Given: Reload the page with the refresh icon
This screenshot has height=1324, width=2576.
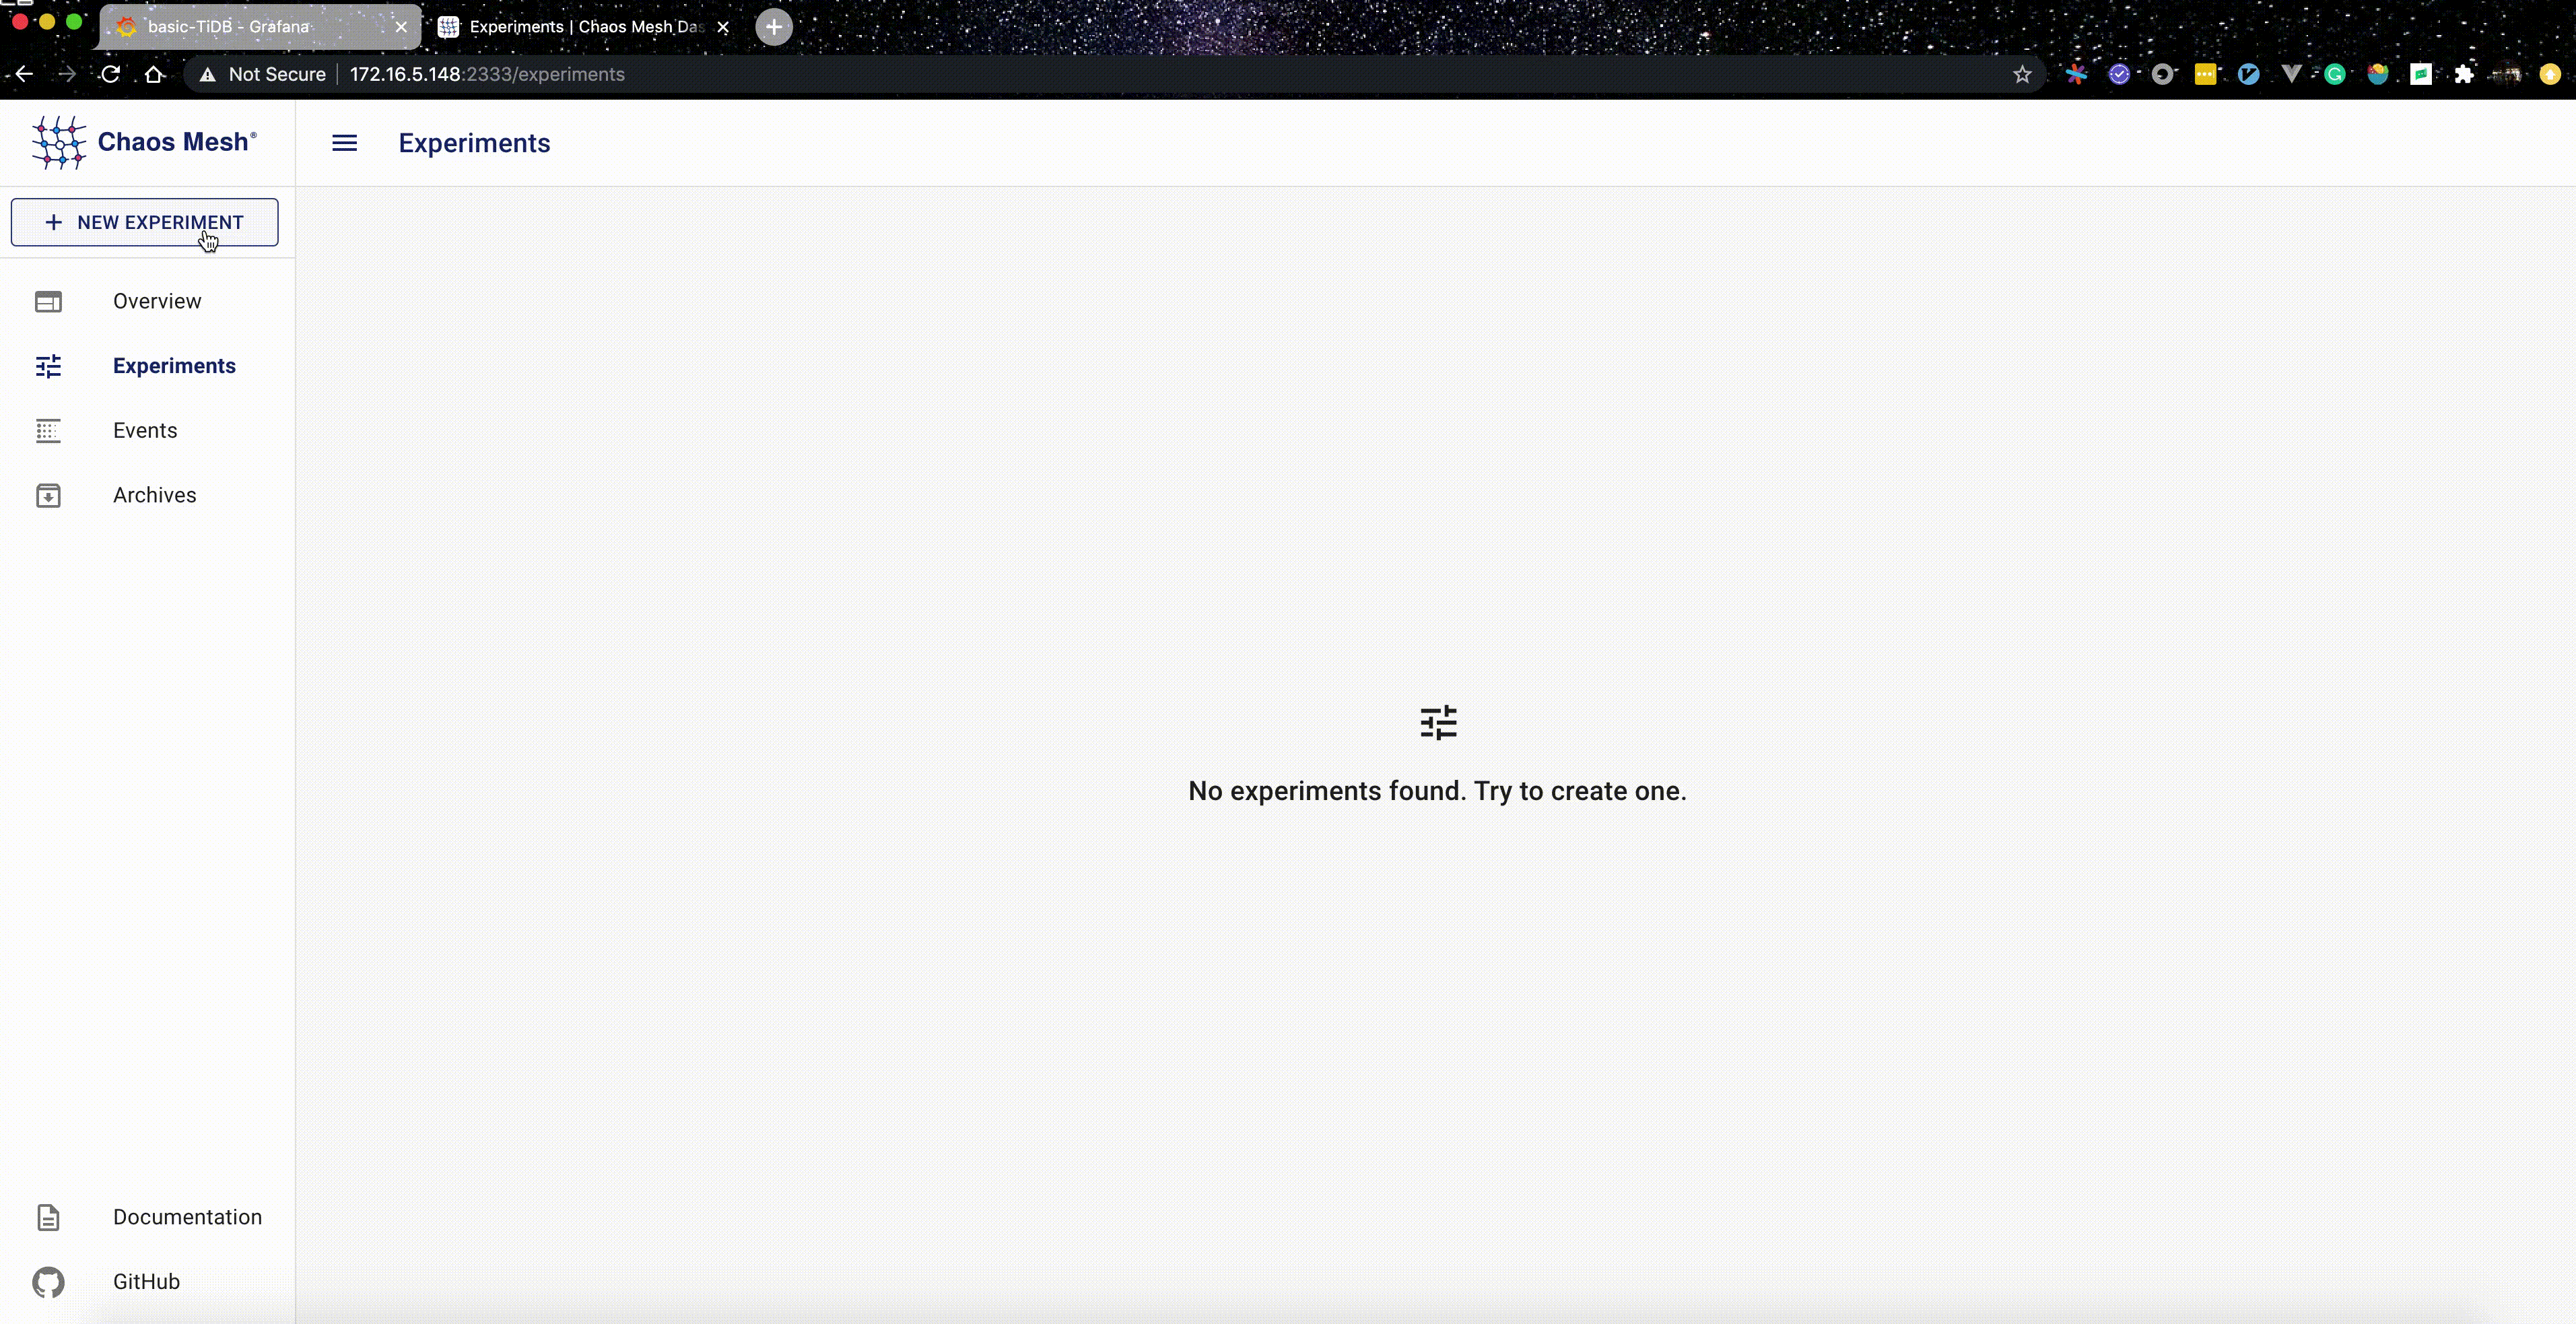Looking at the screenshot, I should point(110,74).
